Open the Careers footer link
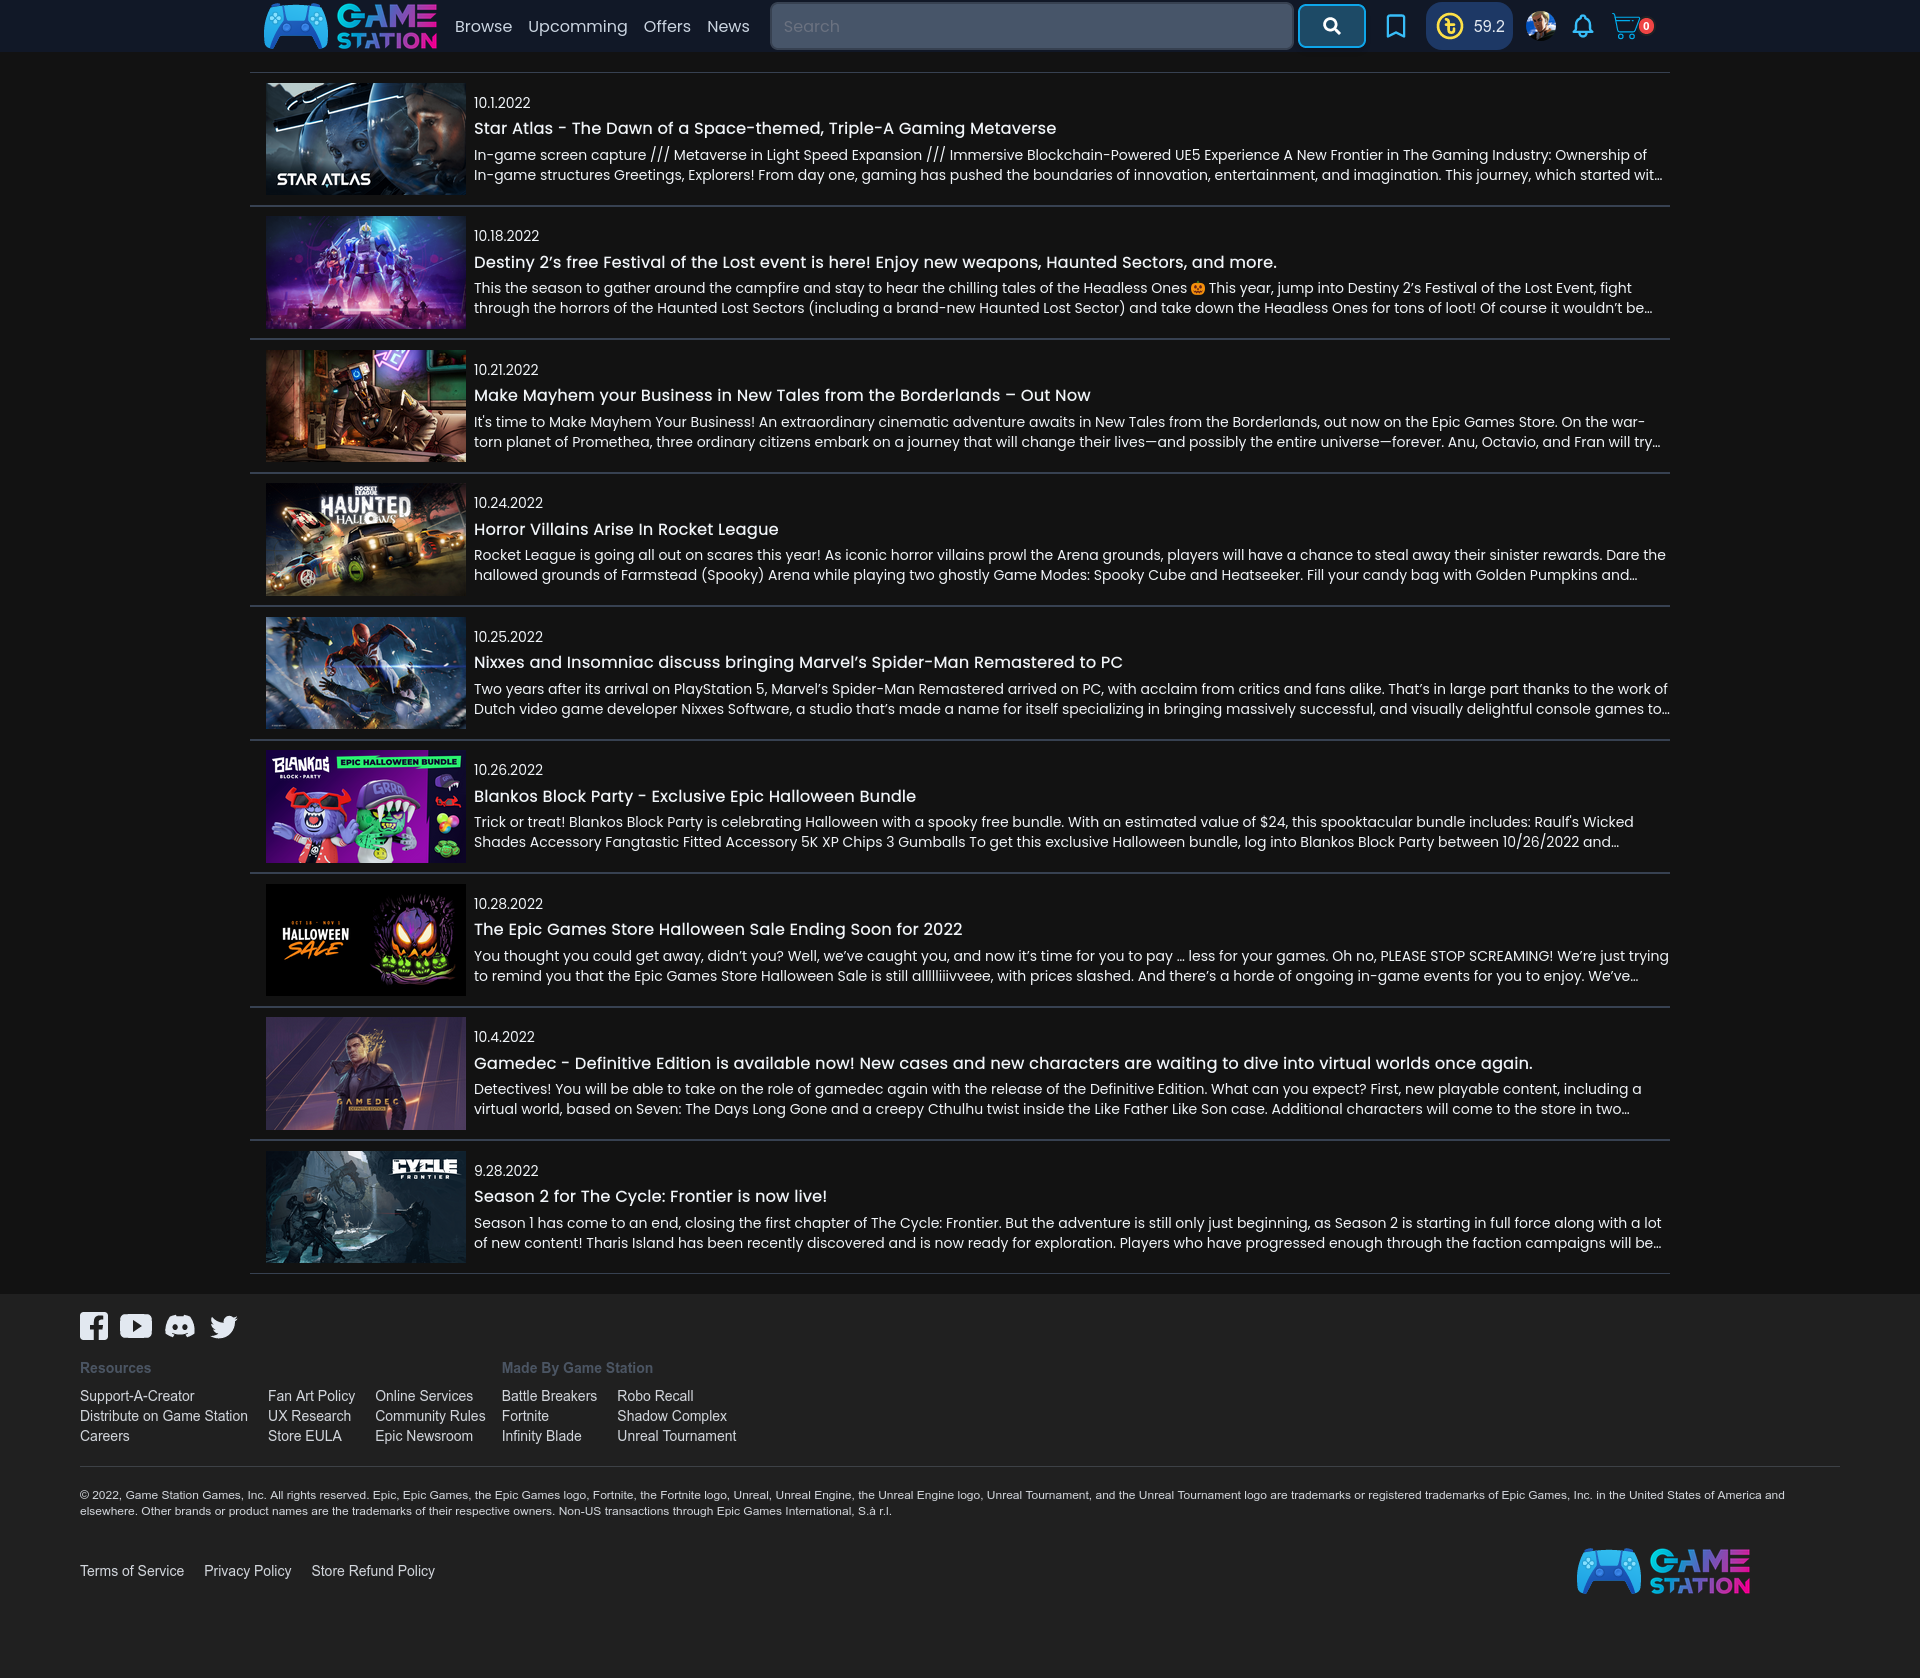Viewport: 1920px width, 1678px height. (x=105, y=1436)
